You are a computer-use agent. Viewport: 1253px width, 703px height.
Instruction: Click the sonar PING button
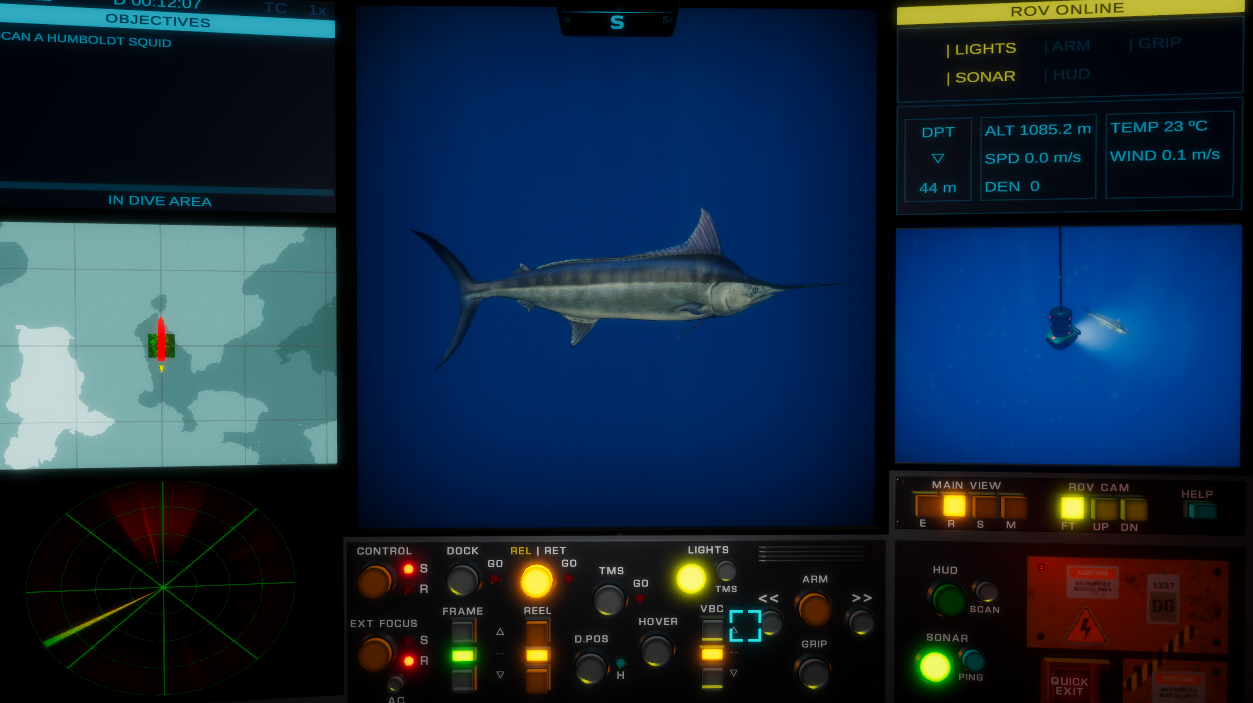(972, 660)
